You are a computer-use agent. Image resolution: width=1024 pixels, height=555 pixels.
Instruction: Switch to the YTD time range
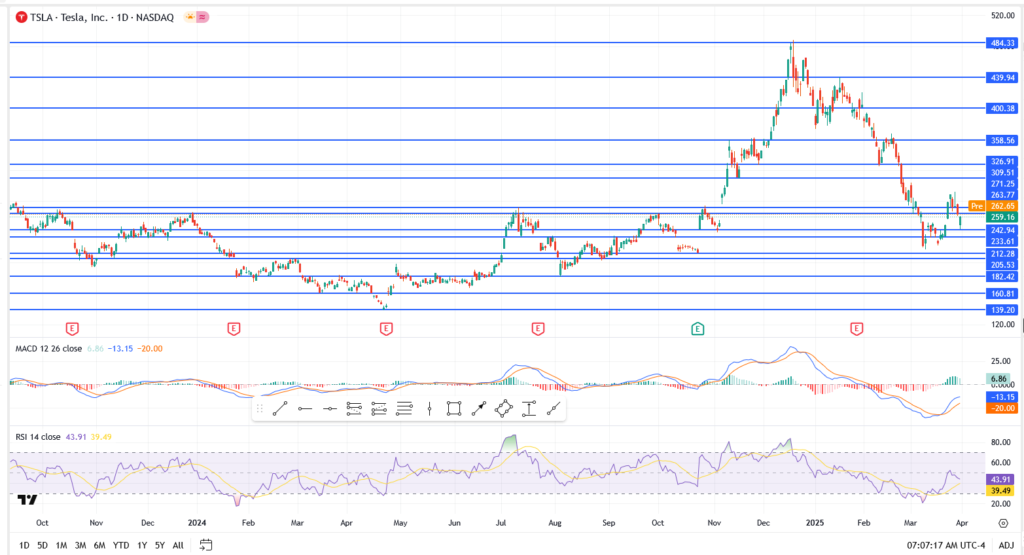(x=121, y=545)
